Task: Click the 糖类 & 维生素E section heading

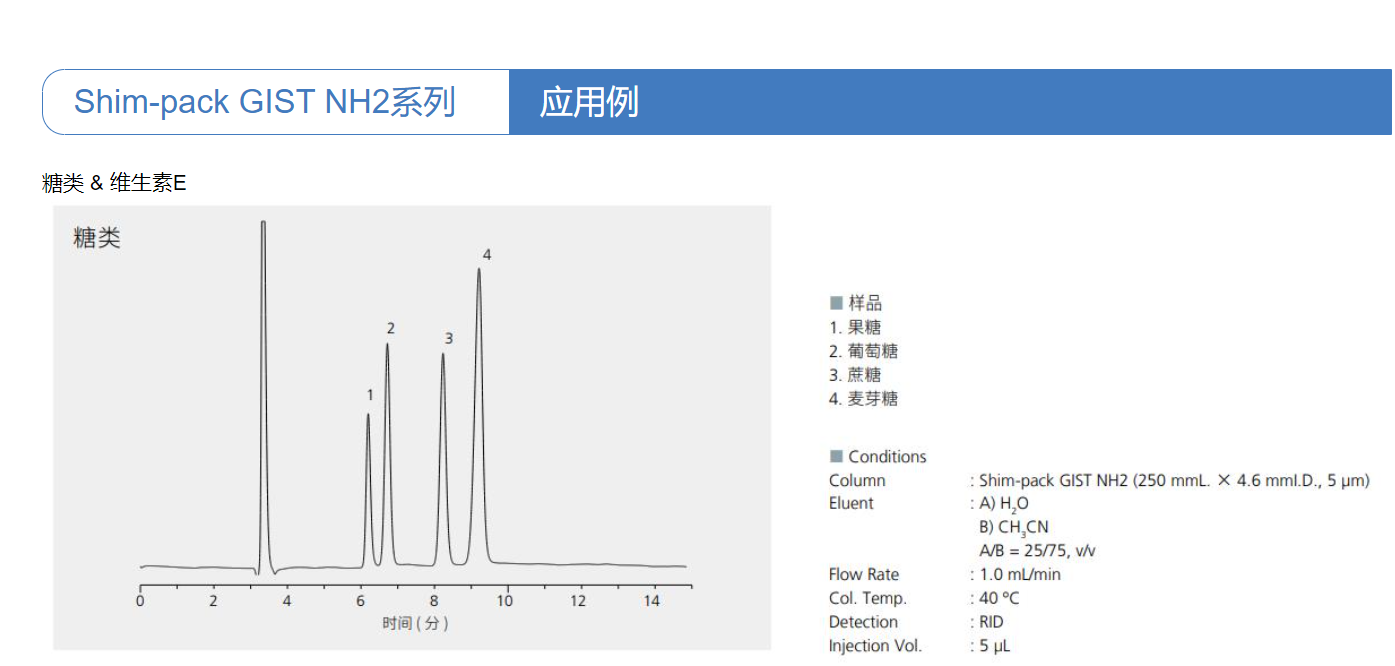Action: click(114, 183)
